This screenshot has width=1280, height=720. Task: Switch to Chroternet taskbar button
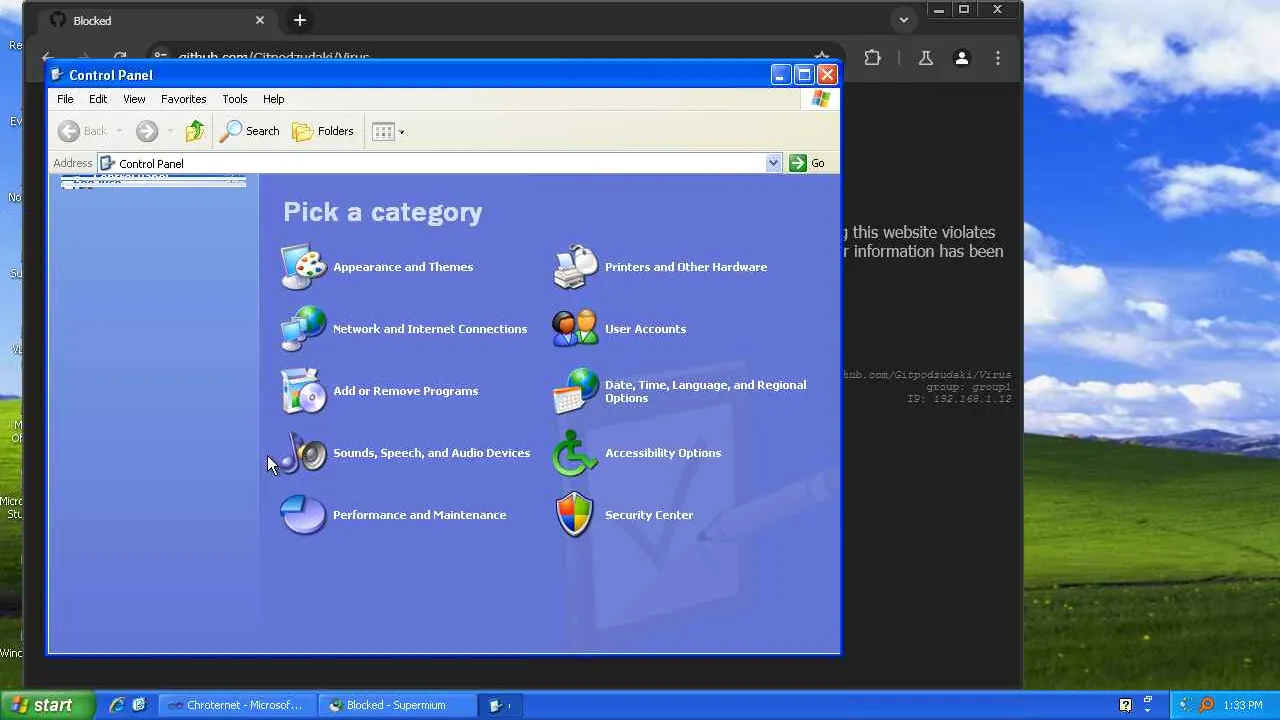[x=237, y=705]
